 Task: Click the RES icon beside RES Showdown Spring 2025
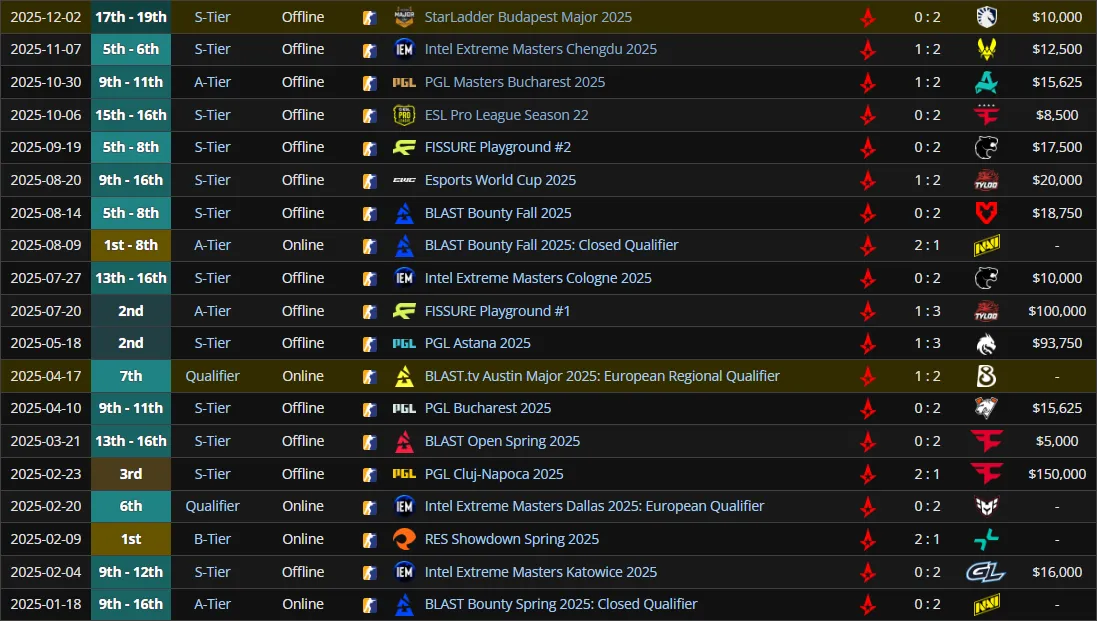(404, 539)
